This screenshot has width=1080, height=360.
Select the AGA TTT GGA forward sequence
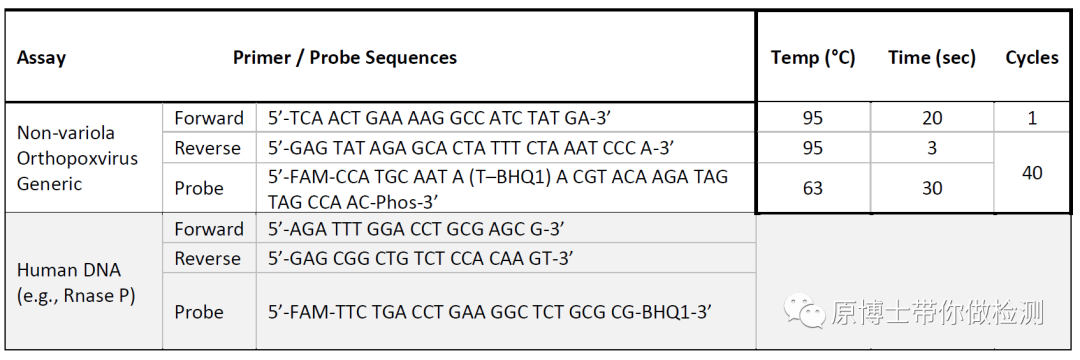click(416, 229)
